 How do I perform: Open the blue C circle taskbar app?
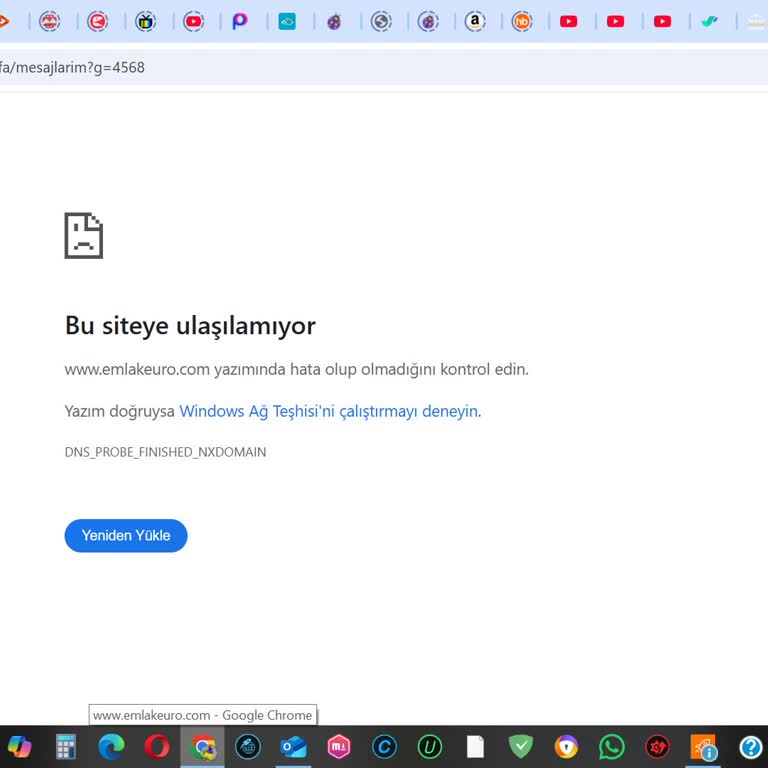(x=384, y=747)
